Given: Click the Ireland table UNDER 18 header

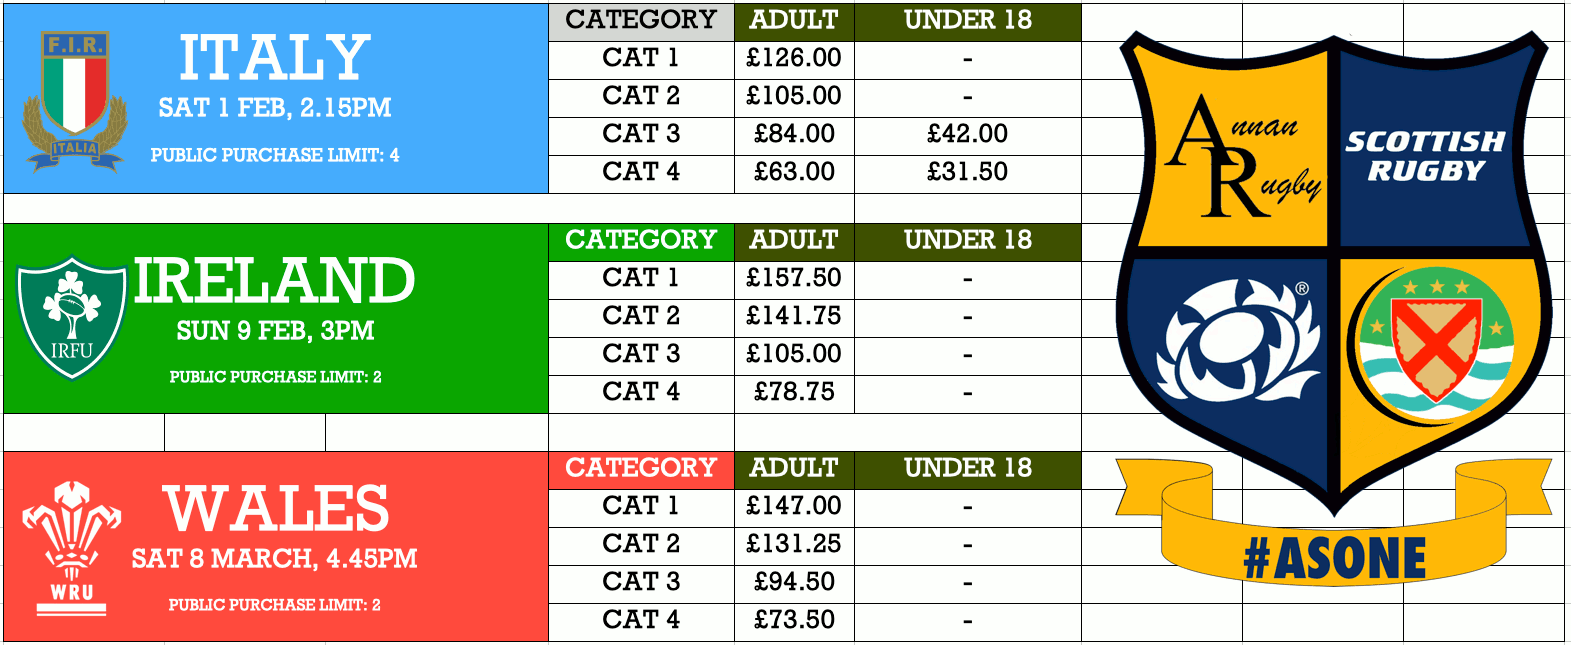Looking at the screenshot, I should 967,240.
